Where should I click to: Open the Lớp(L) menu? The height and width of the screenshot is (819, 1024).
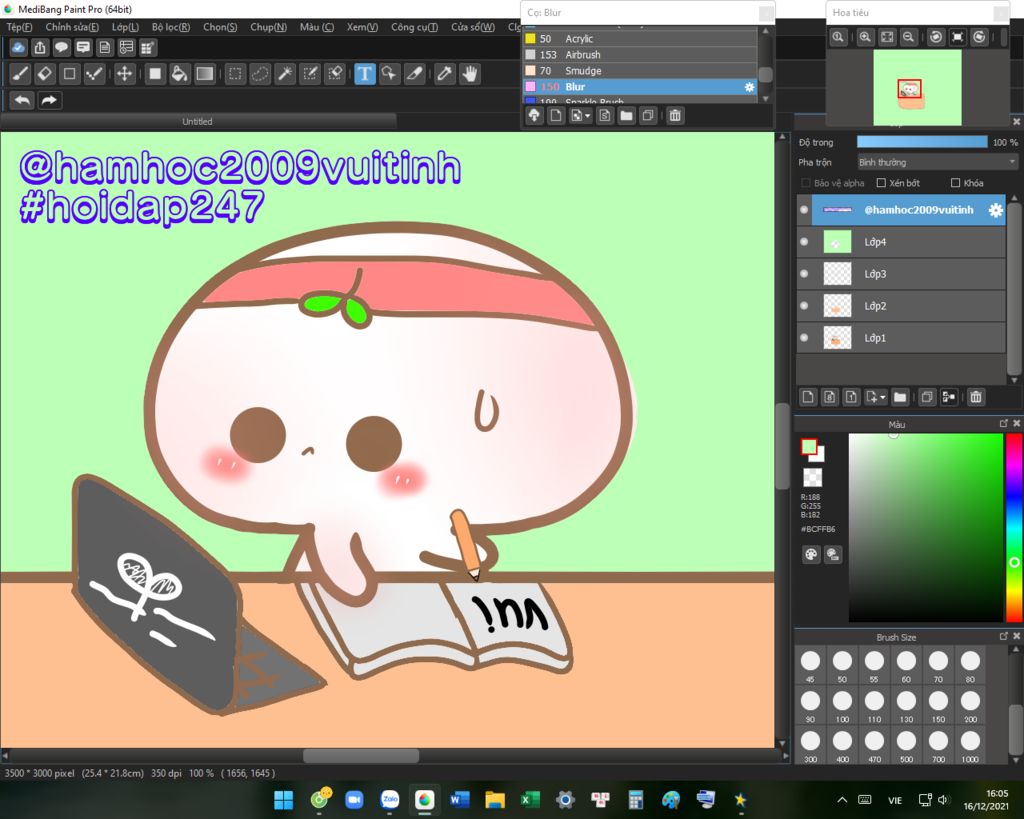(x=125, y=27)
